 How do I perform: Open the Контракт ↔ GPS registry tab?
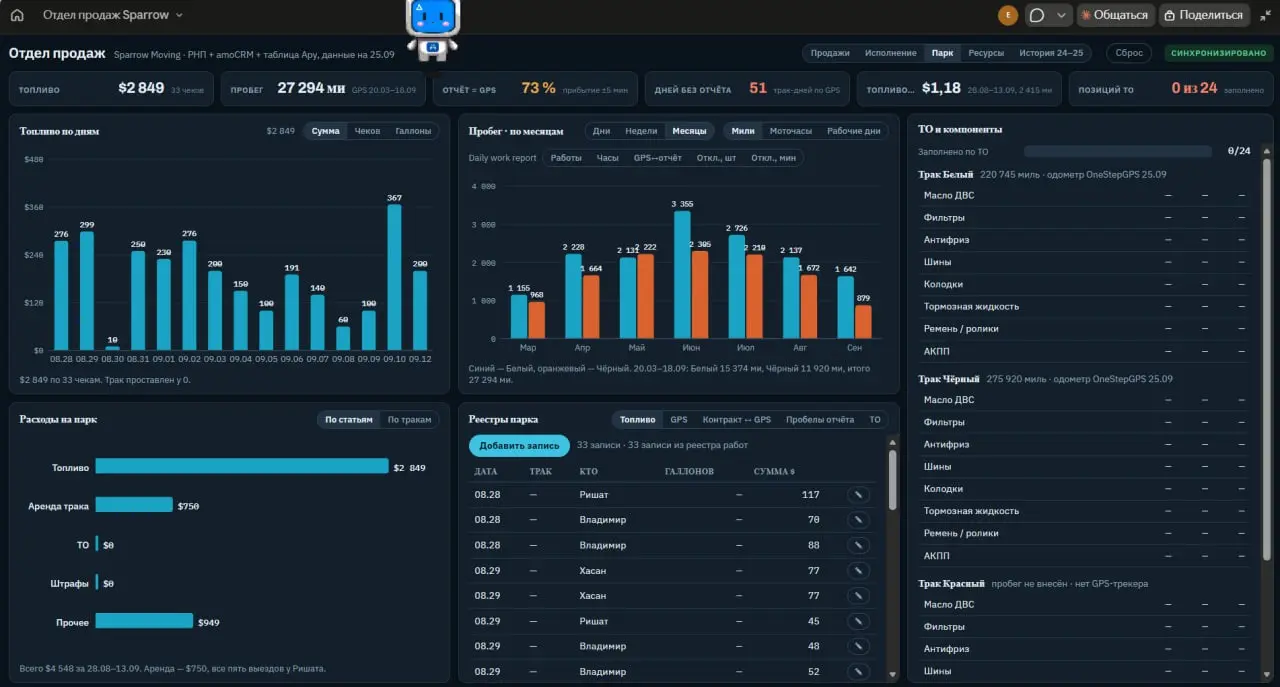pyautogui.click(x=737, y=420)
